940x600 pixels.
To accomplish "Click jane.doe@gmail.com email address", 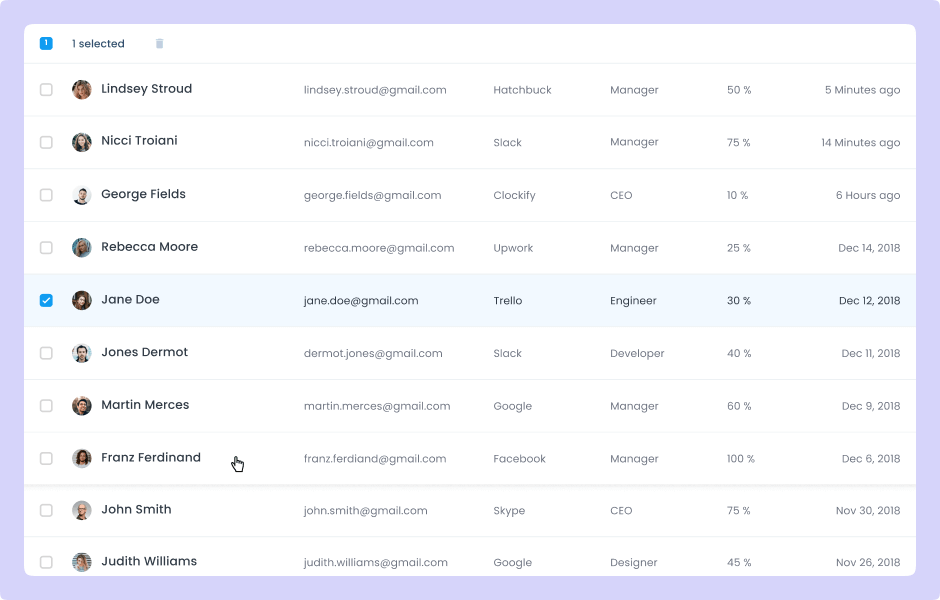I will tap(361, 301).
